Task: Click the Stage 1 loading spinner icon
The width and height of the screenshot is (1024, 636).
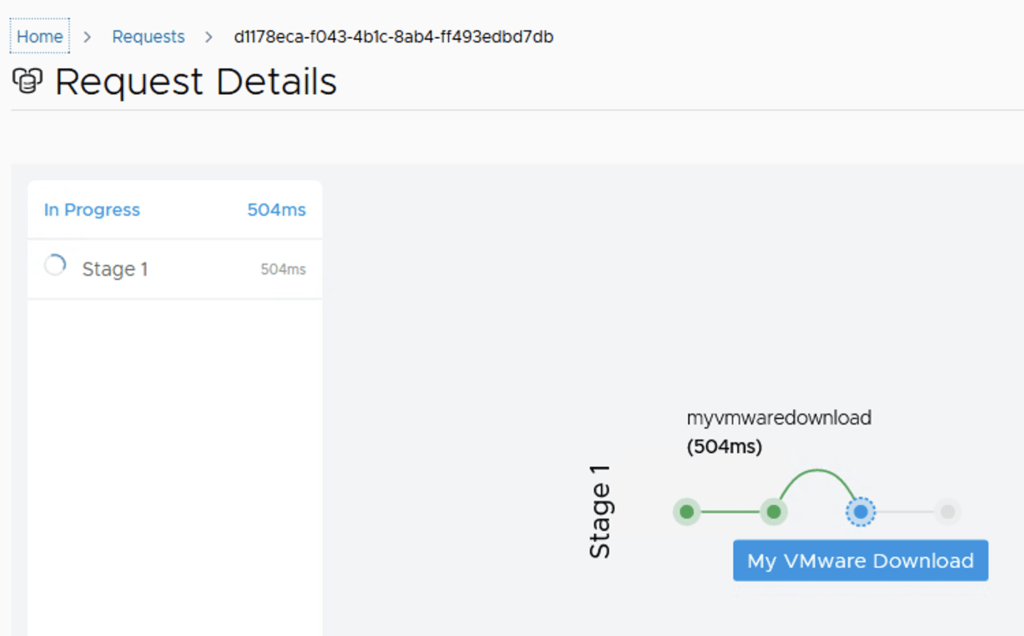Action: pos(56,266)
